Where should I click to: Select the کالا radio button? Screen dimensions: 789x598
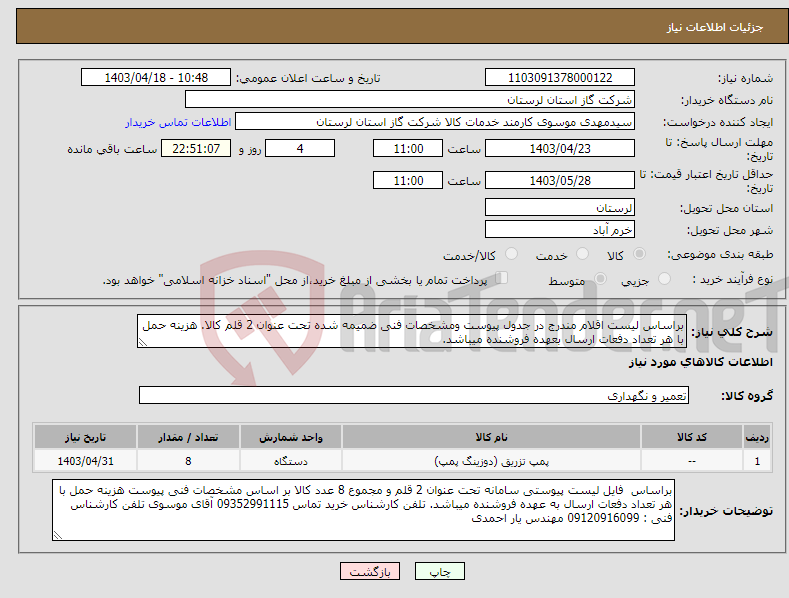coord(640,254)
